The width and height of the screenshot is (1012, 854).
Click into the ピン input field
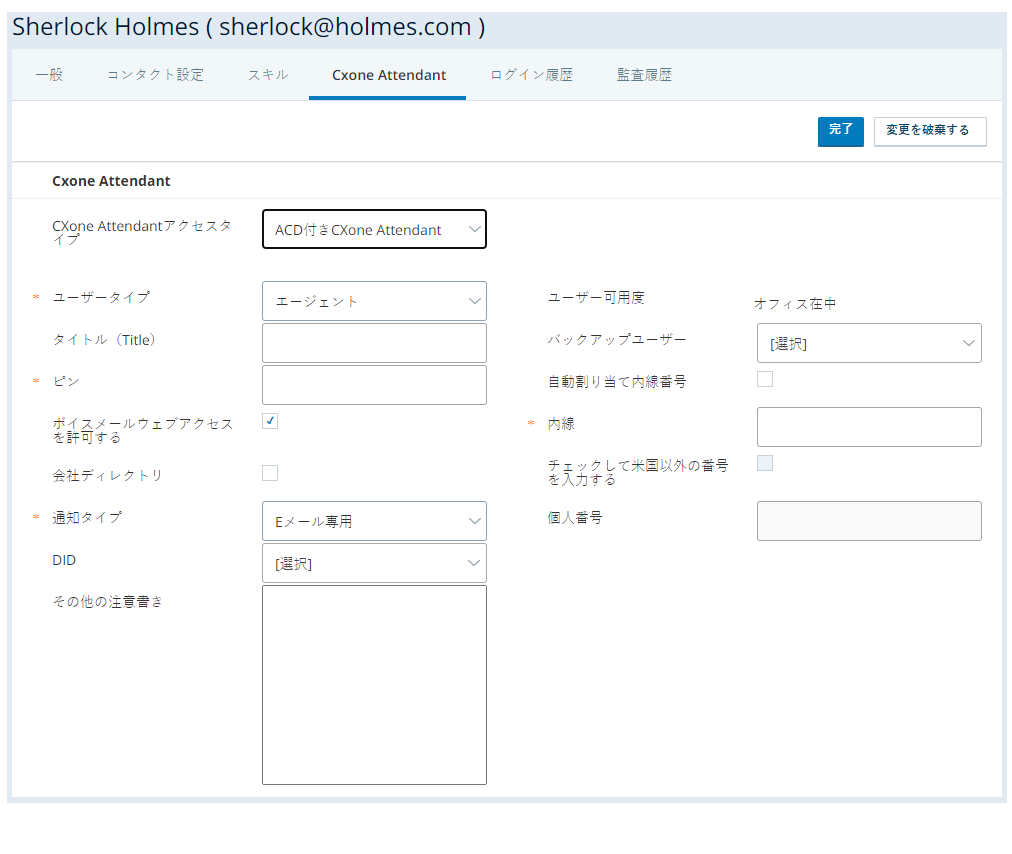click(x=374, y=385)
